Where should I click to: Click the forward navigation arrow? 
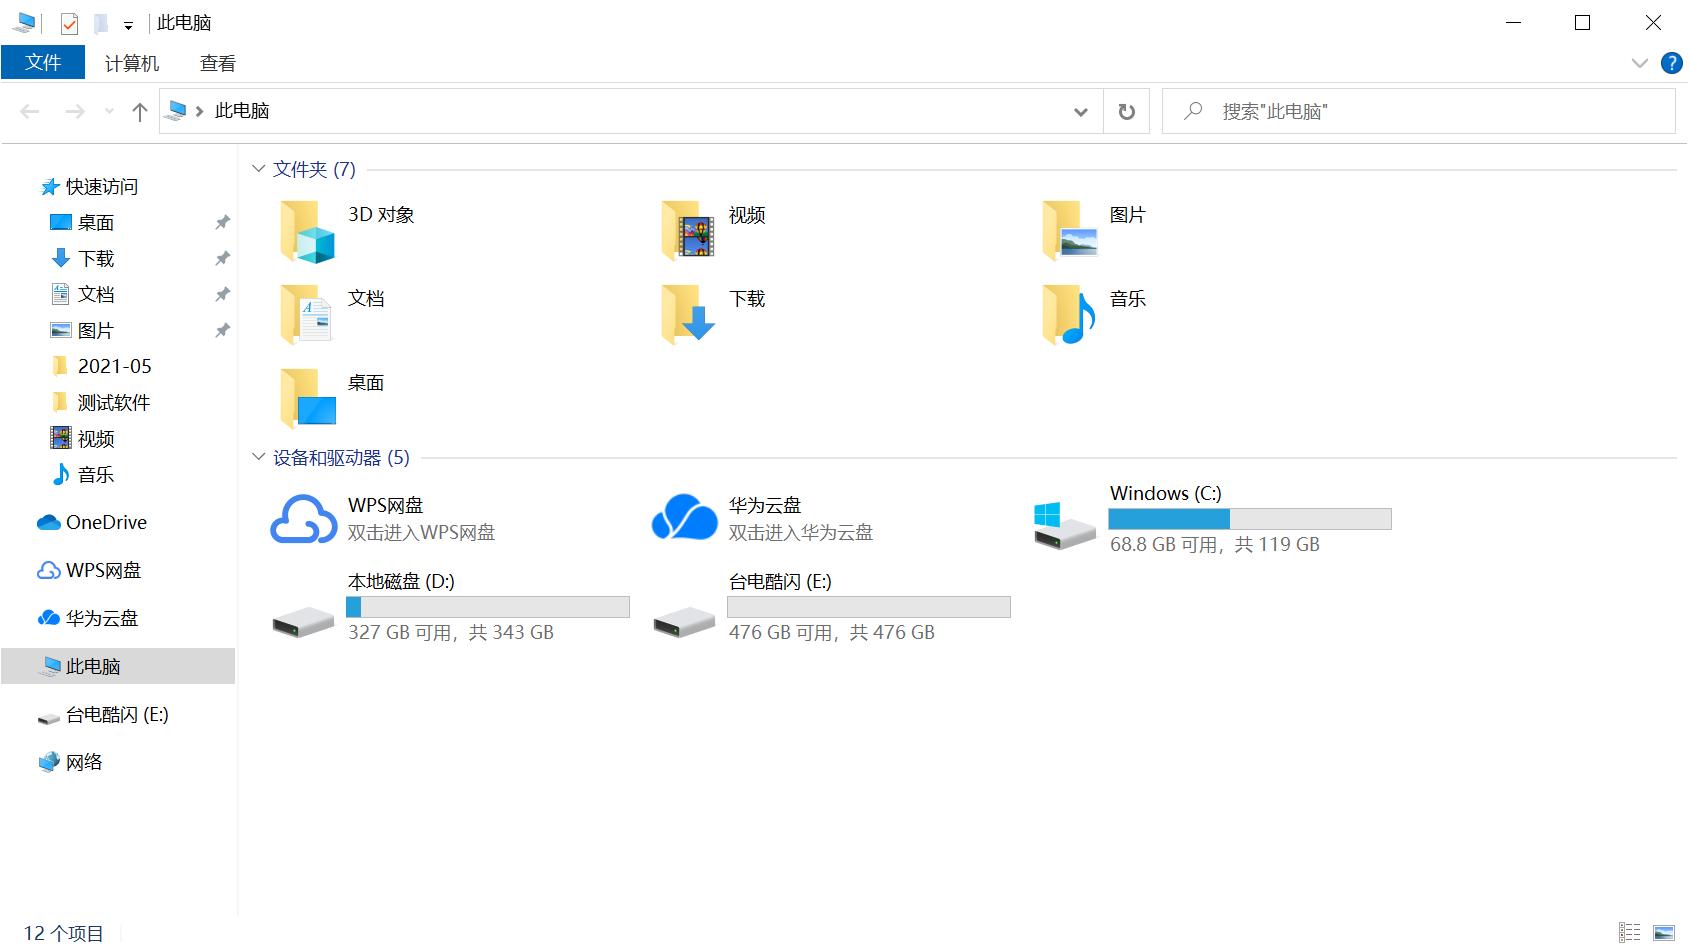75,112
